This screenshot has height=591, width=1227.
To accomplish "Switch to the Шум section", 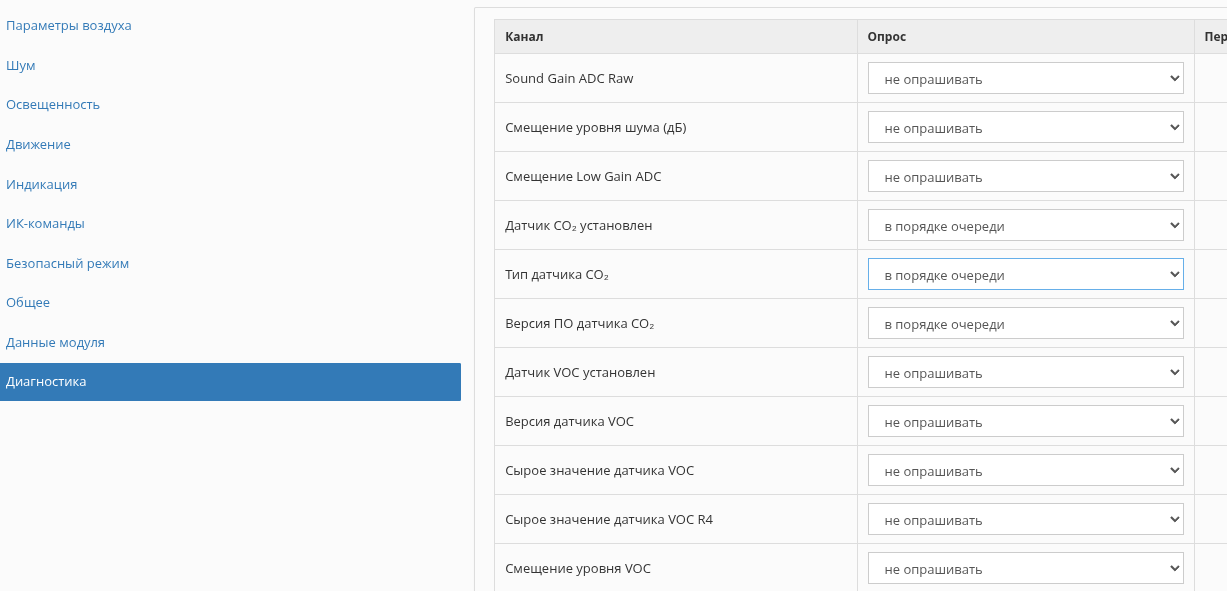I will point(21,65).
